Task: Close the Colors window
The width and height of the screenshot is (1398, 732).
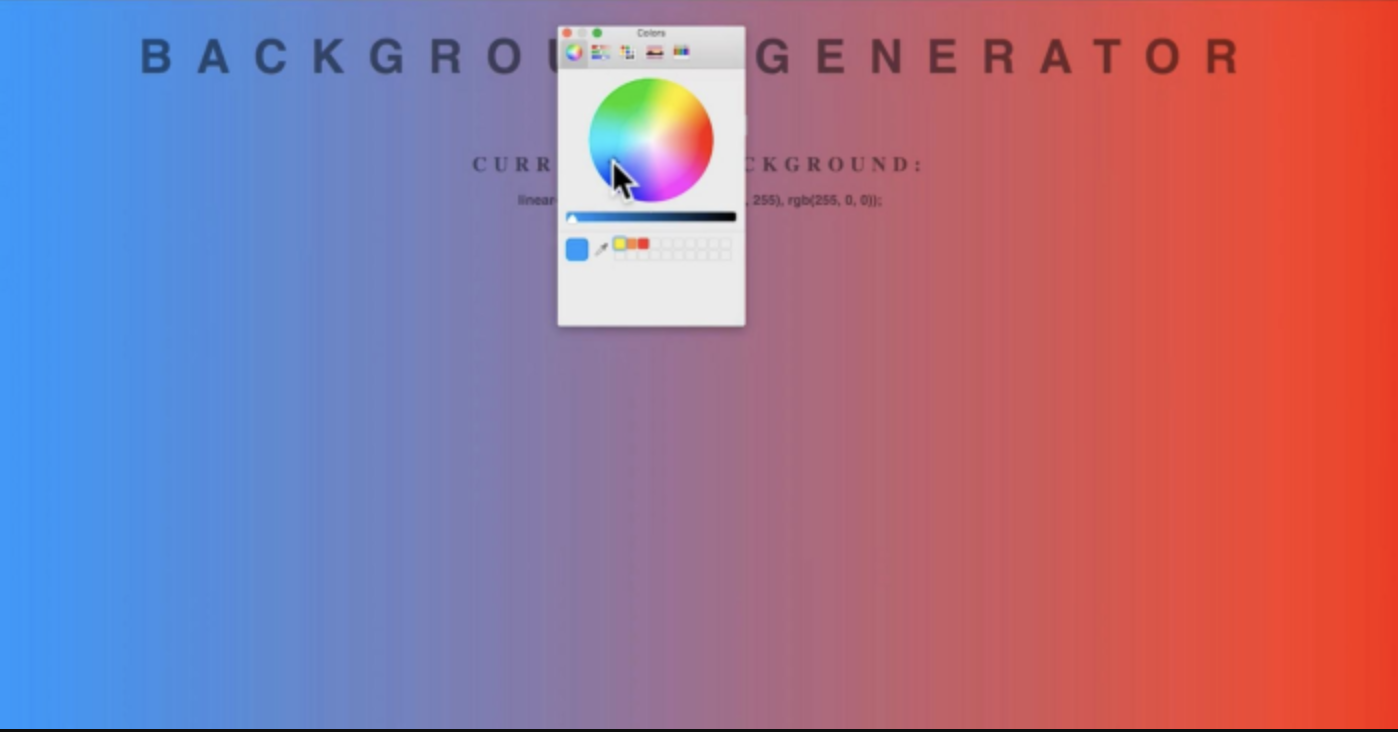Action: tap(567, 33)
